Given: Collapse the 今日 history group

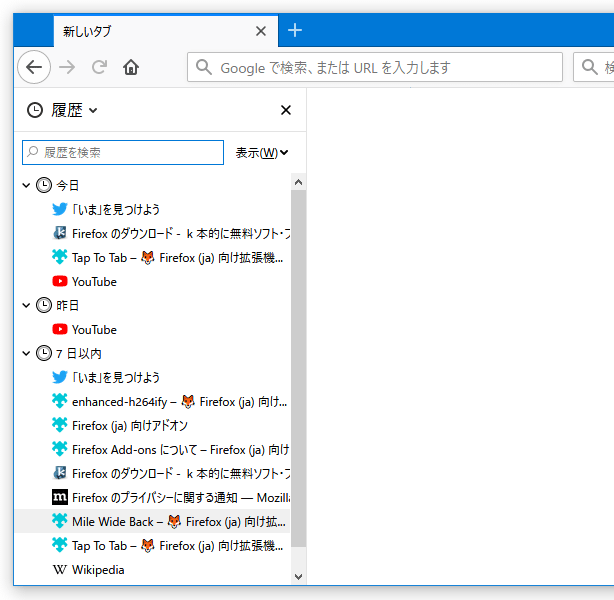Looking at the screenshot, I should pyautogui.click(x=26, y=185).
